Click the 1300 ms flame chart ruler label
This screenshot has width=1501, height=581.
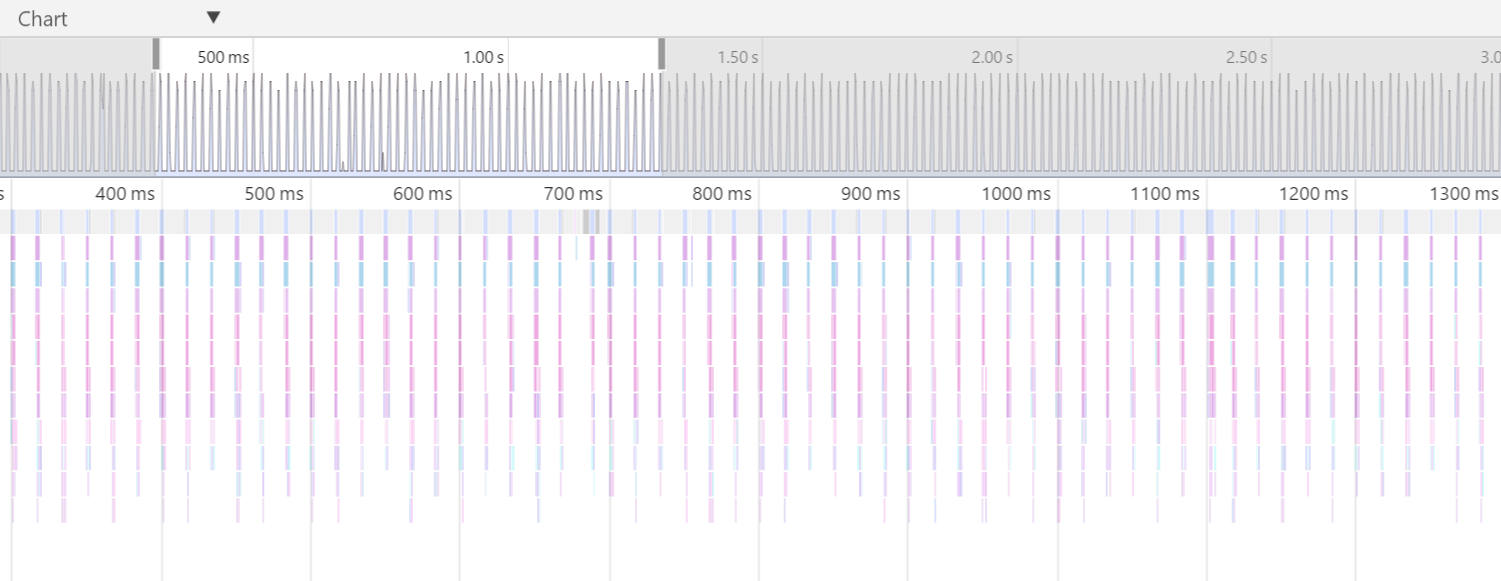click(x=1463, y=193)
